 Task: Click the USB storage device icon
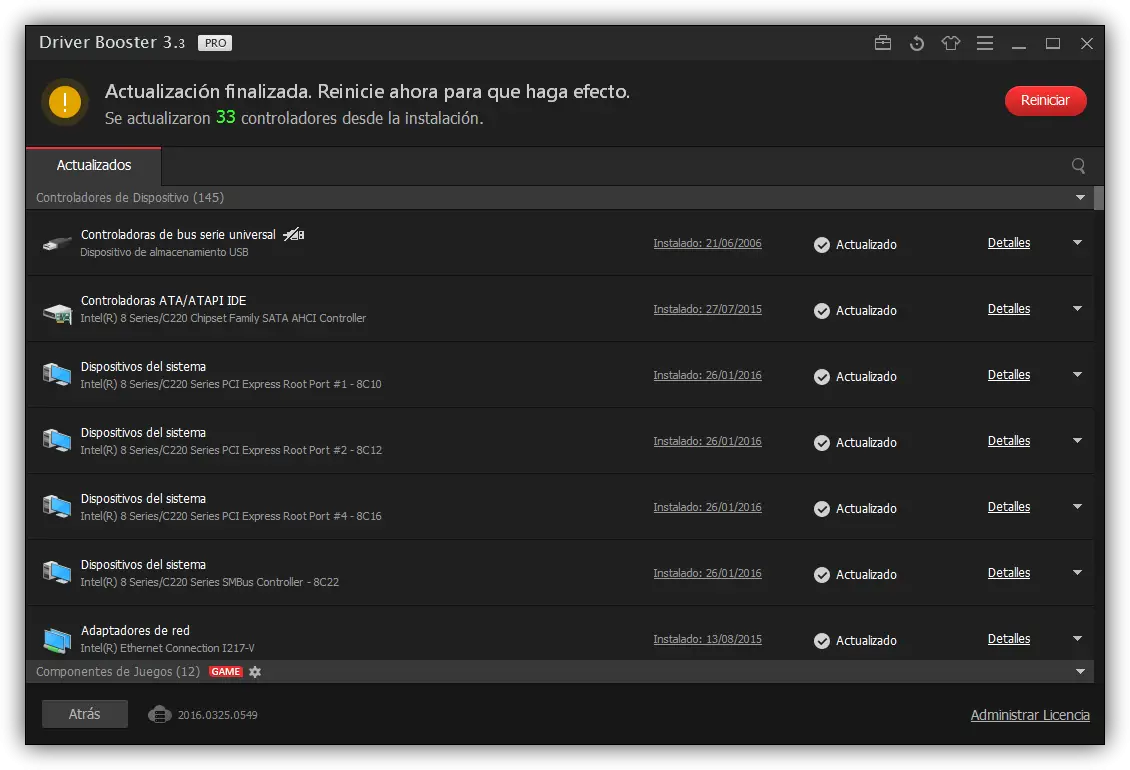(57, 244)
